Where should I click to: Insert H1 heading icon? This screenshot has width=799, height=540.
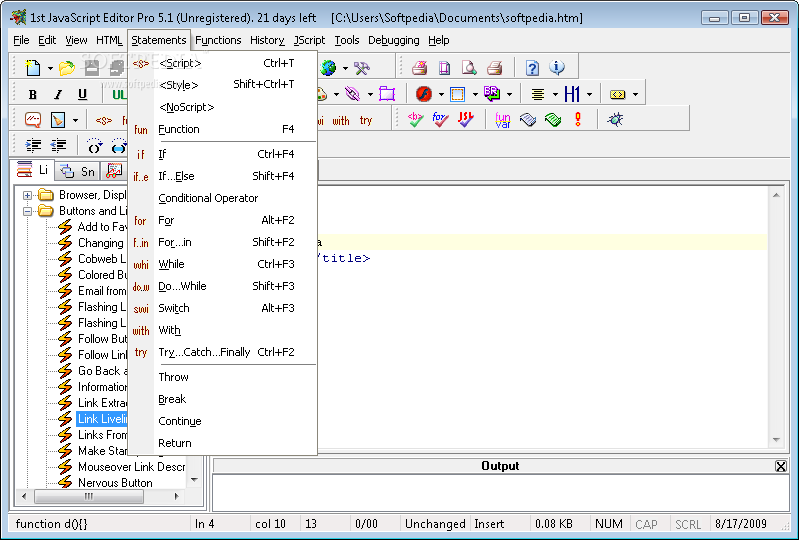tap(572, 94)
